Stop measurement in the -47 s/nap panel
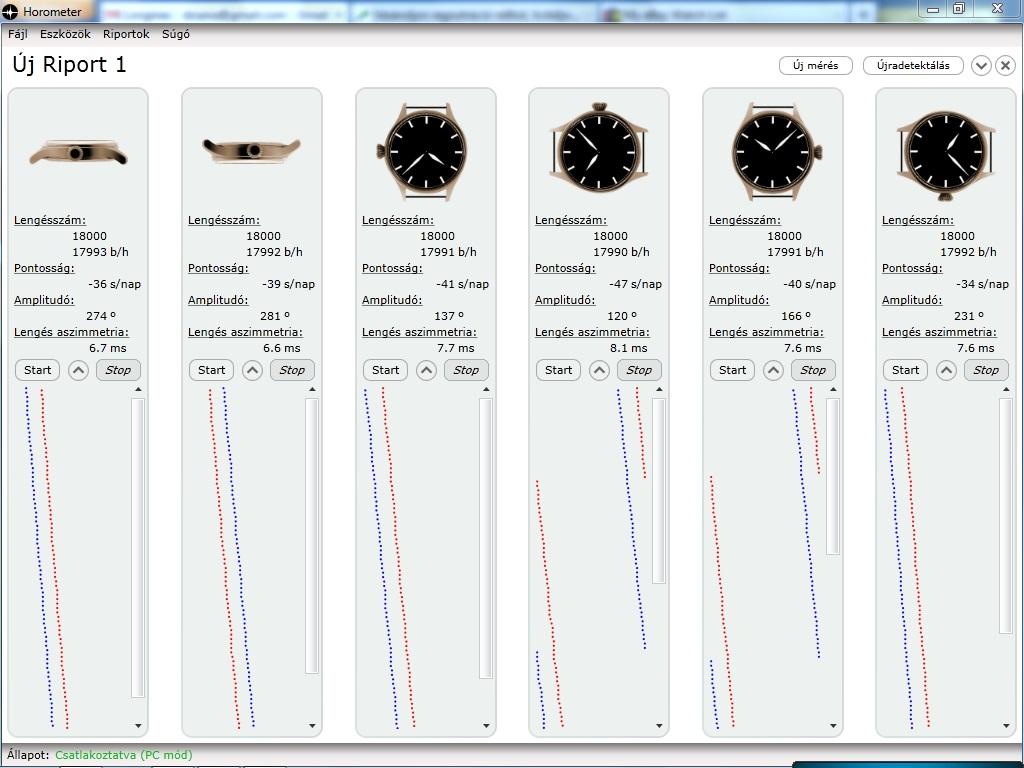 tap(639, 370)
